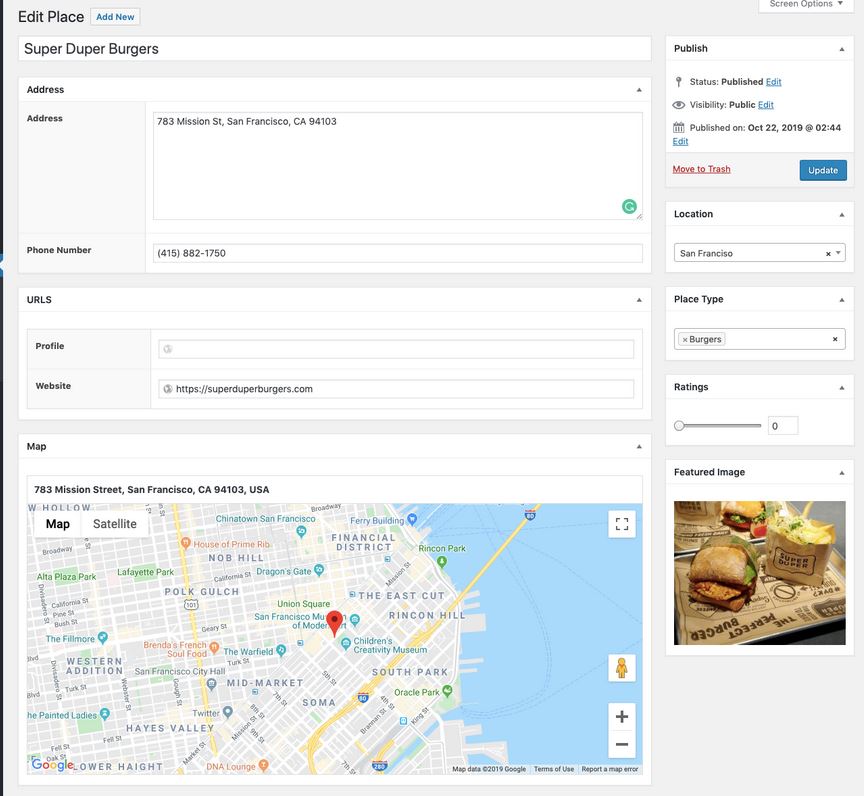Screen dimensions: 864x796
Task: Click the Profile URL field
Action: click(396, 349)
